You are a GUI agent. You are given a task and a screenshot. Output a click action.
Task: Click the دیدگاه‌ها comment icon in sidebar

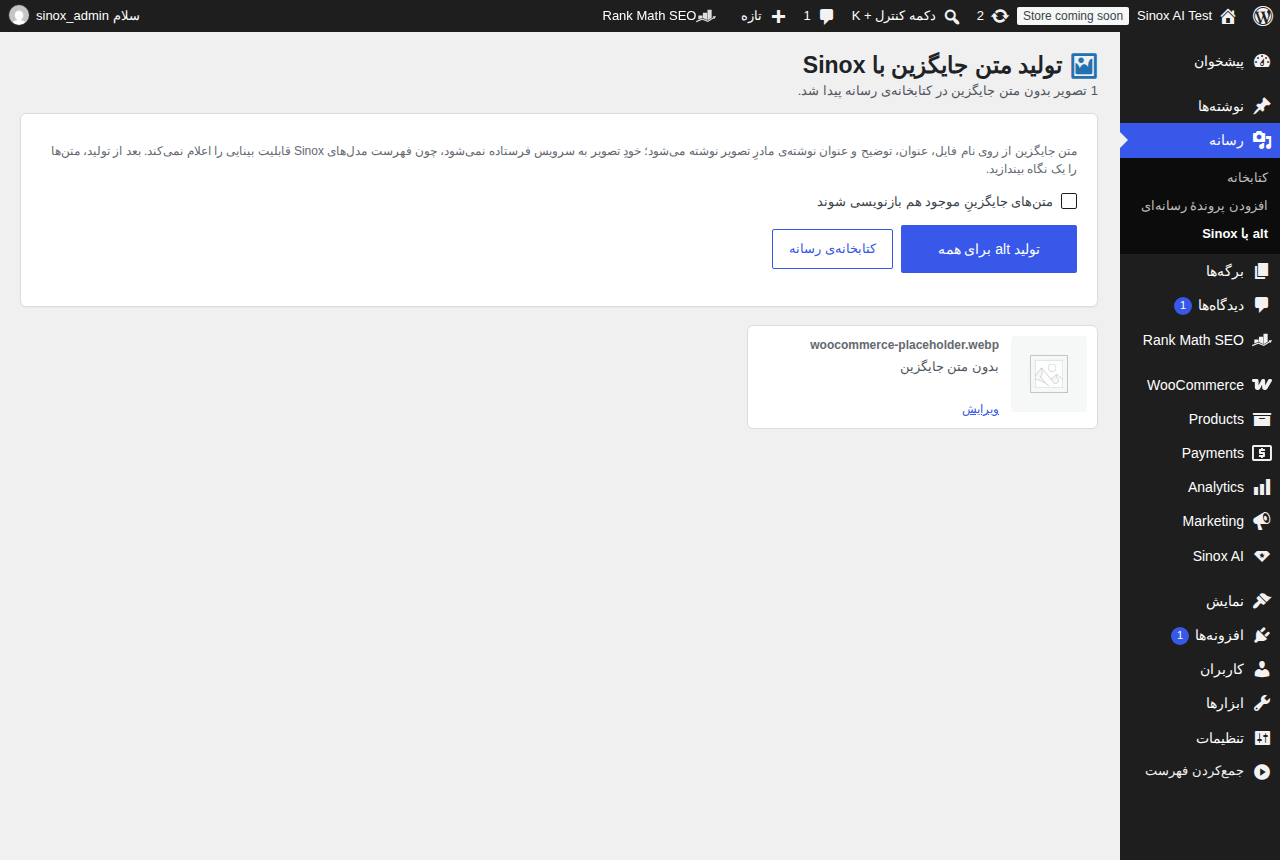(1262, 305)
